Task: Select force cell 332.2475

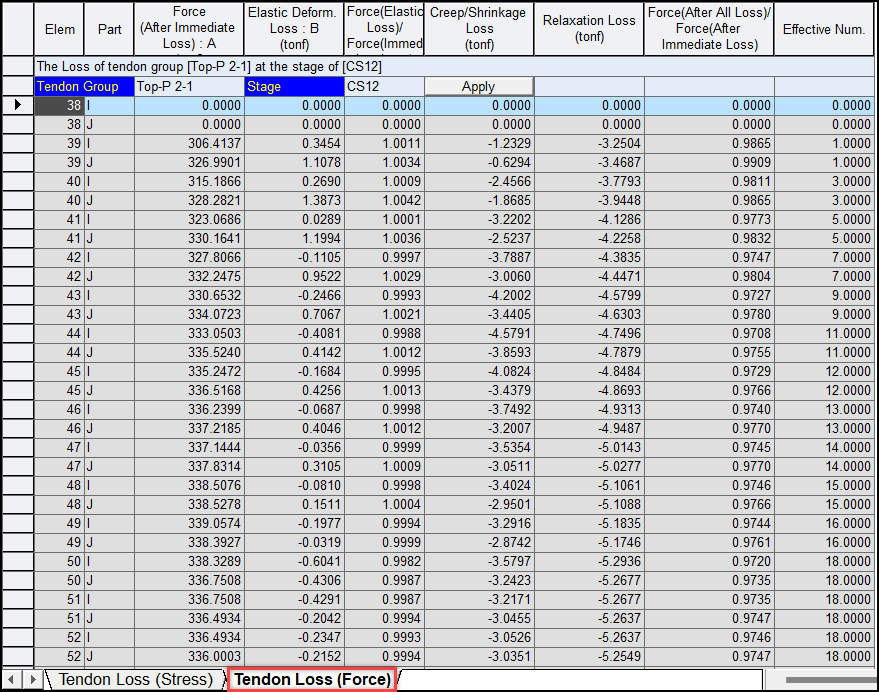Action: click(x=189, y=276)
